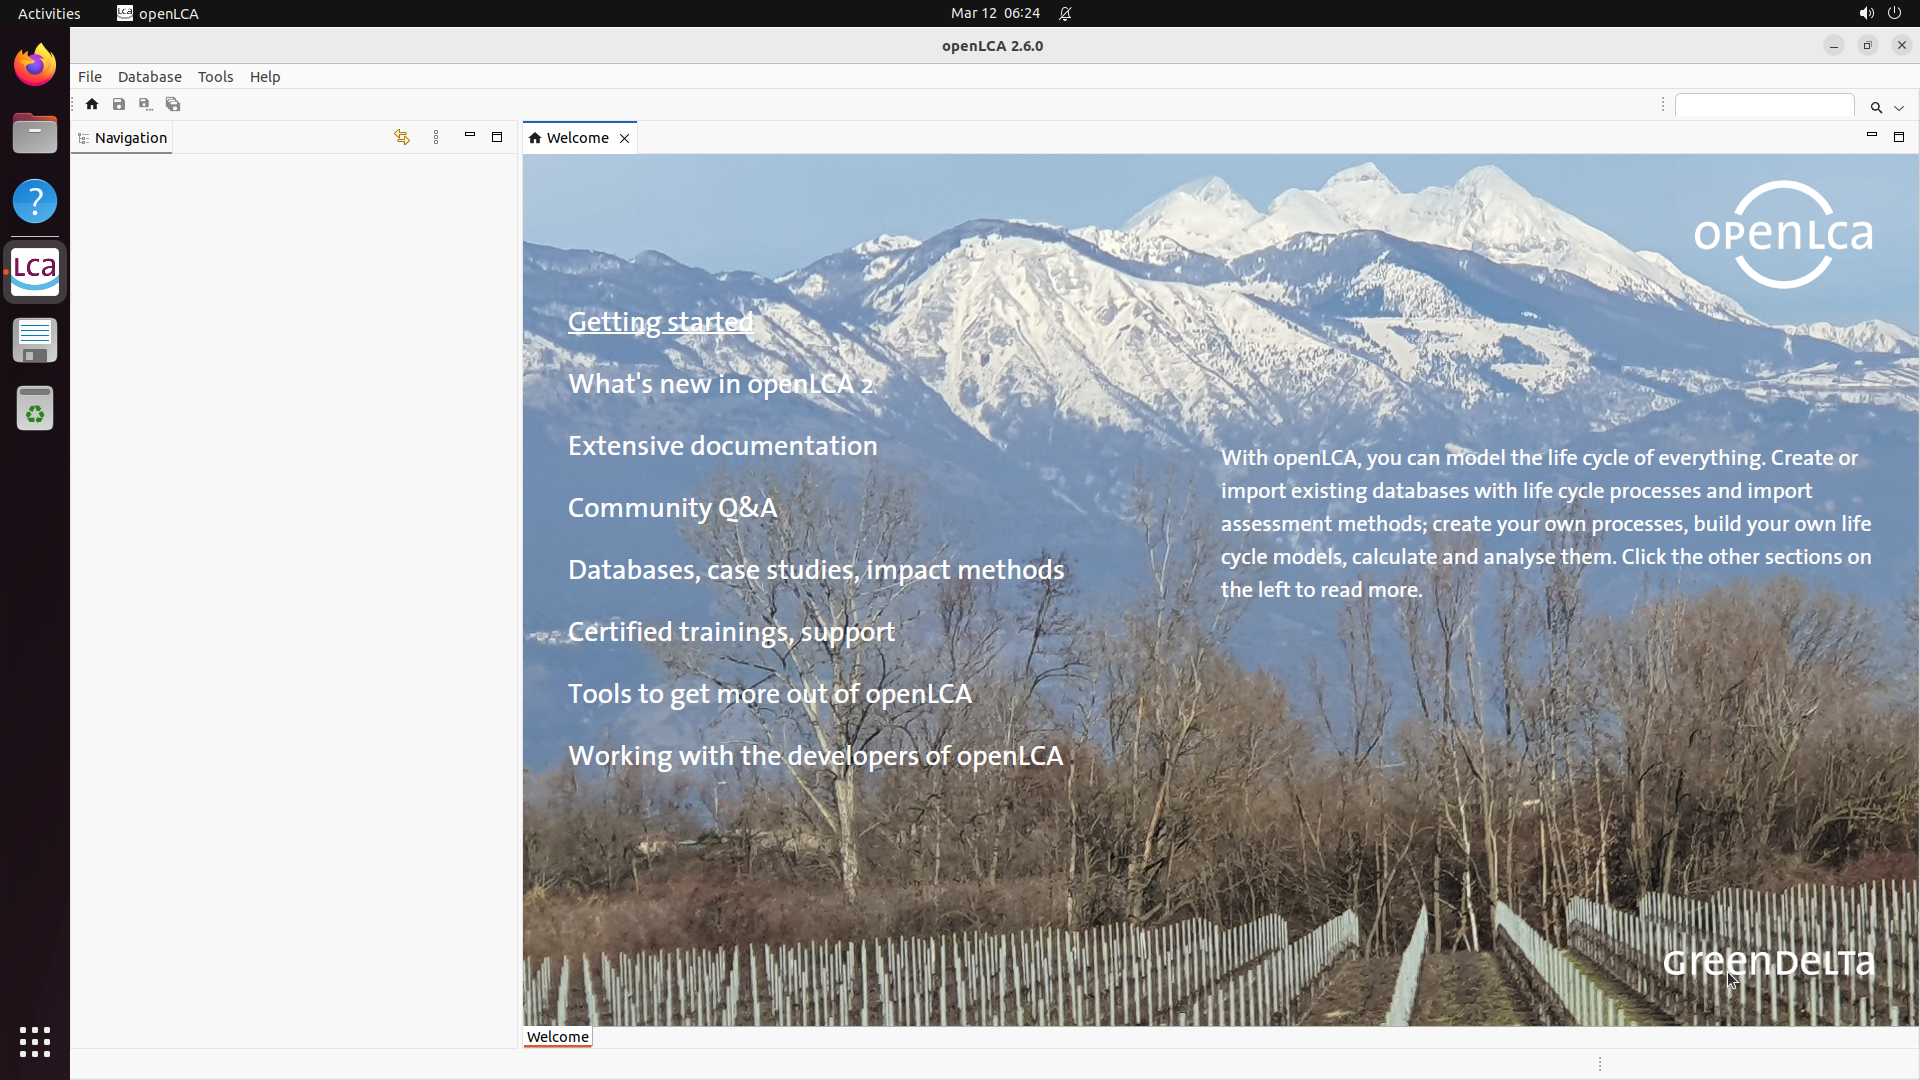Close the Welcome tab

pos(625,139)
